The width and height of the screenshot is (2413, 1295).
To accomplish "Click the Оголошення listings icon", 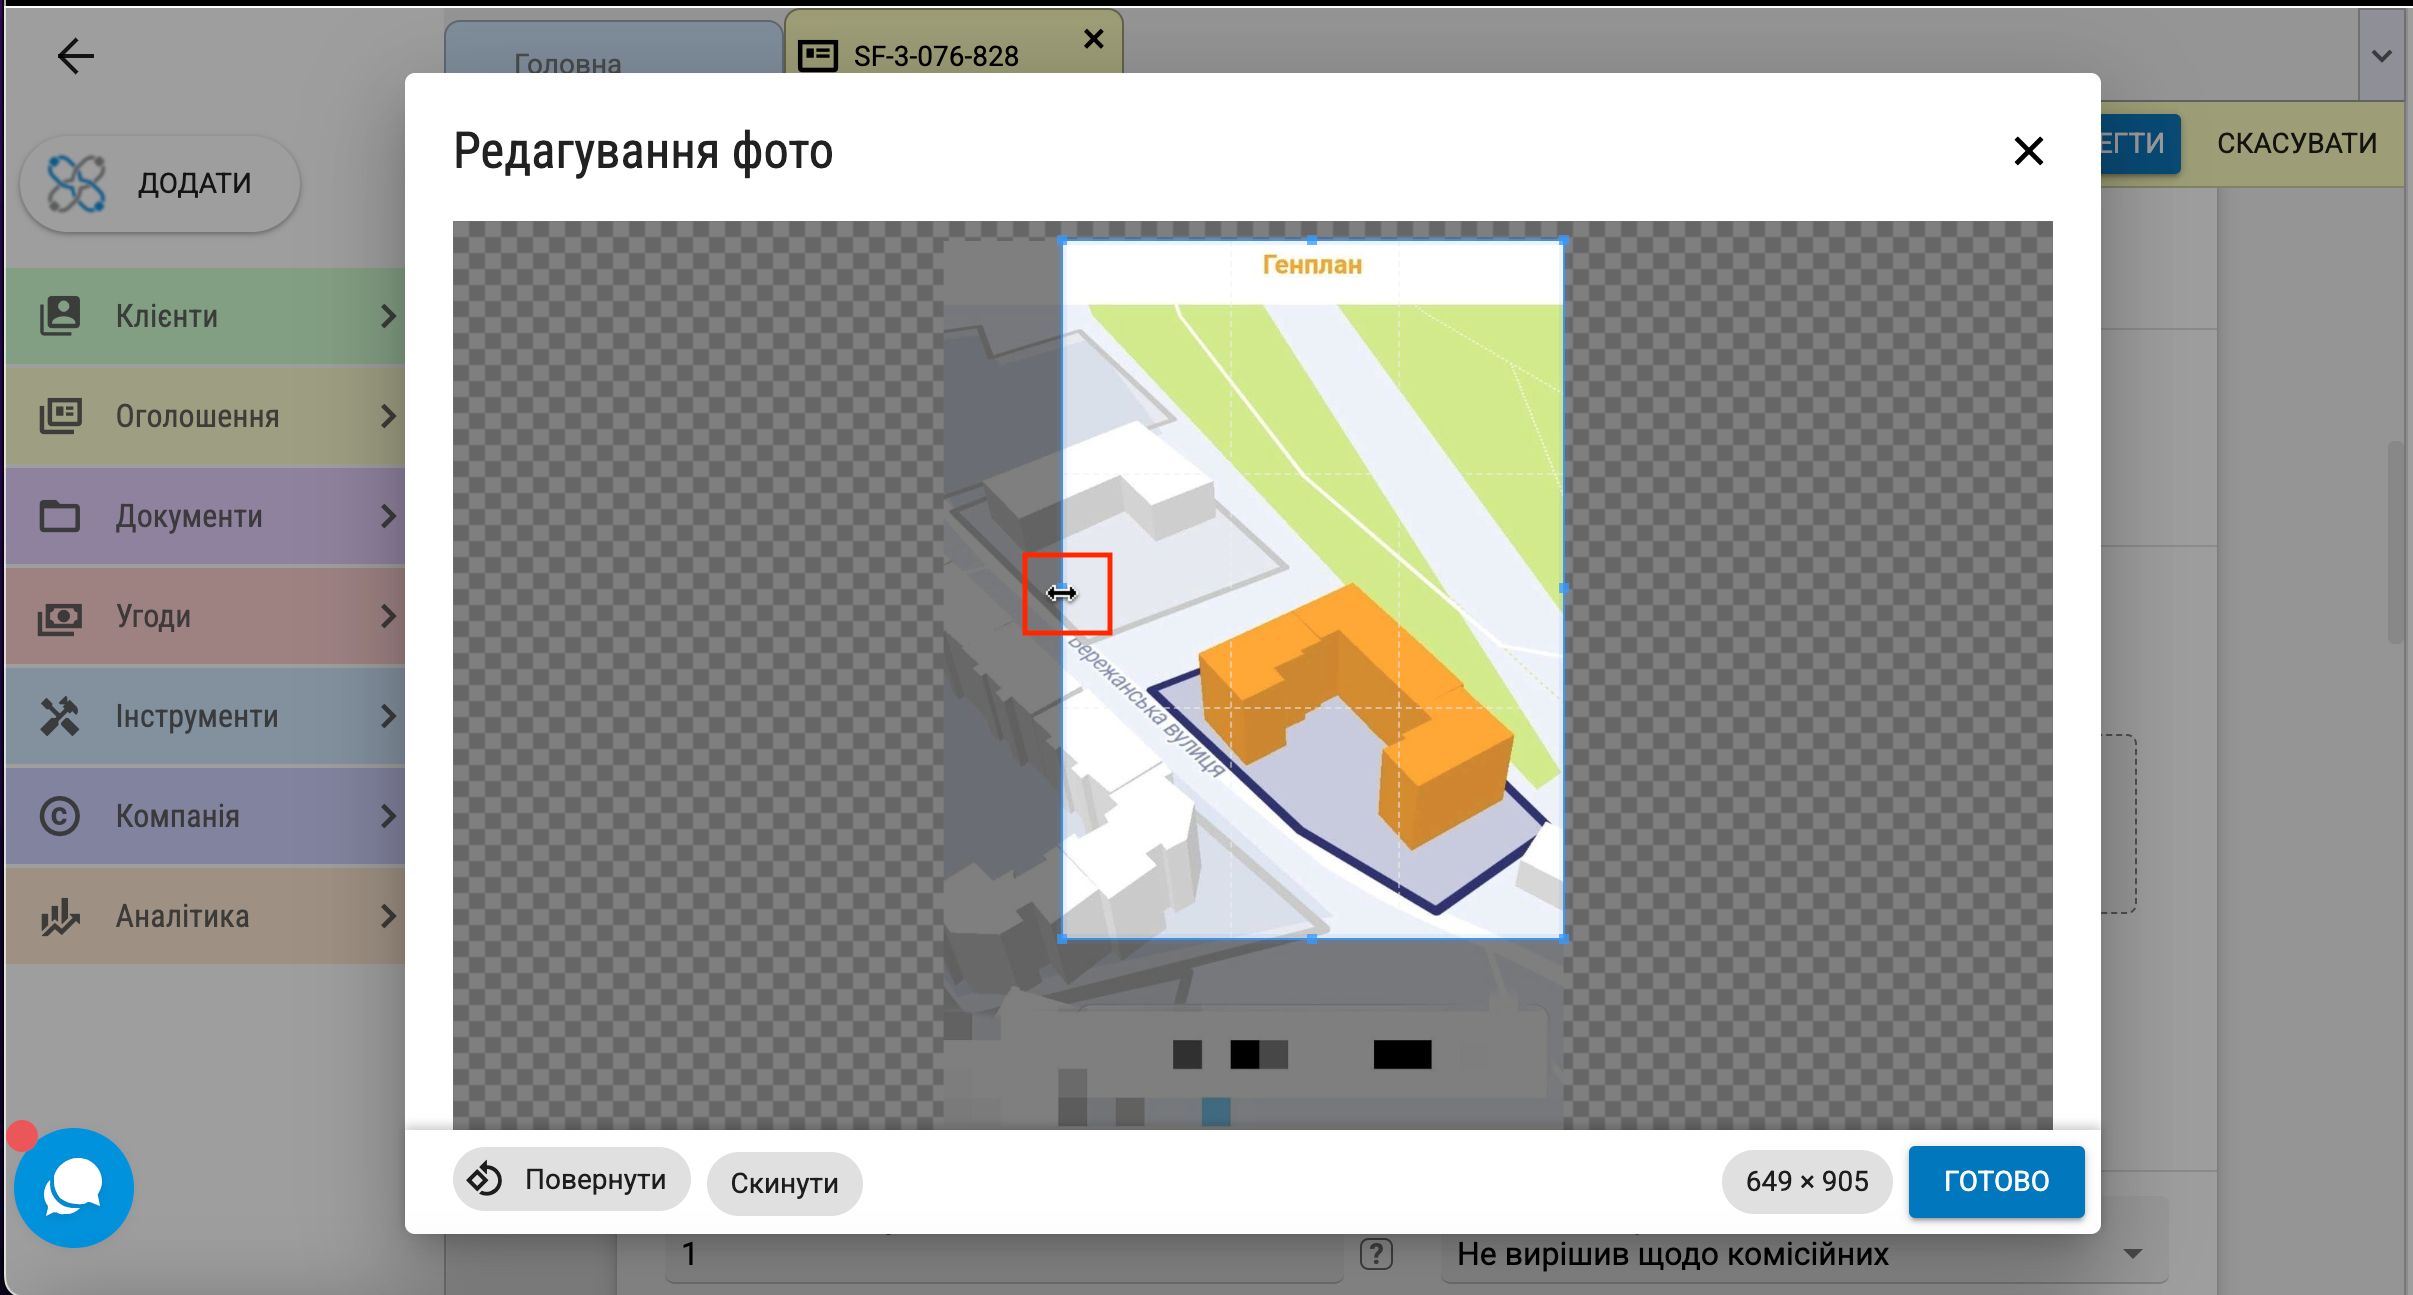I will point(60,416).
